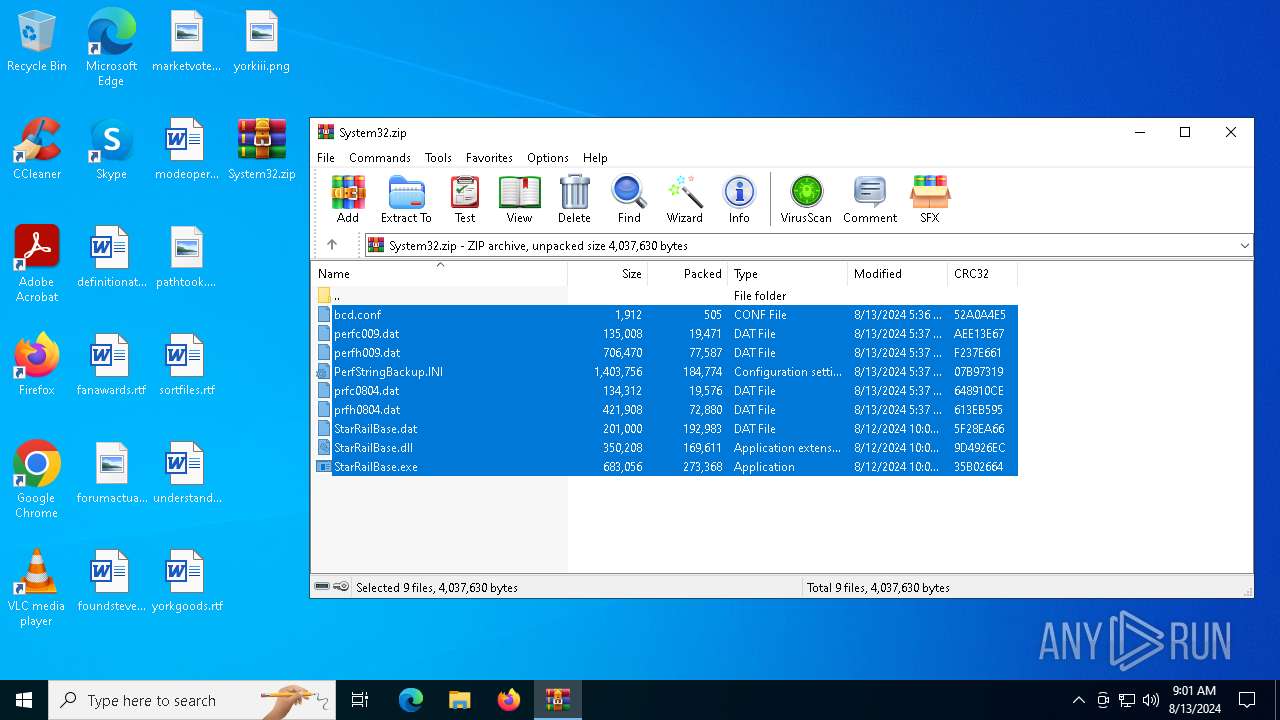
Task: Open the Microsoft Edge desktop shortcut
Action: (111, 48)
